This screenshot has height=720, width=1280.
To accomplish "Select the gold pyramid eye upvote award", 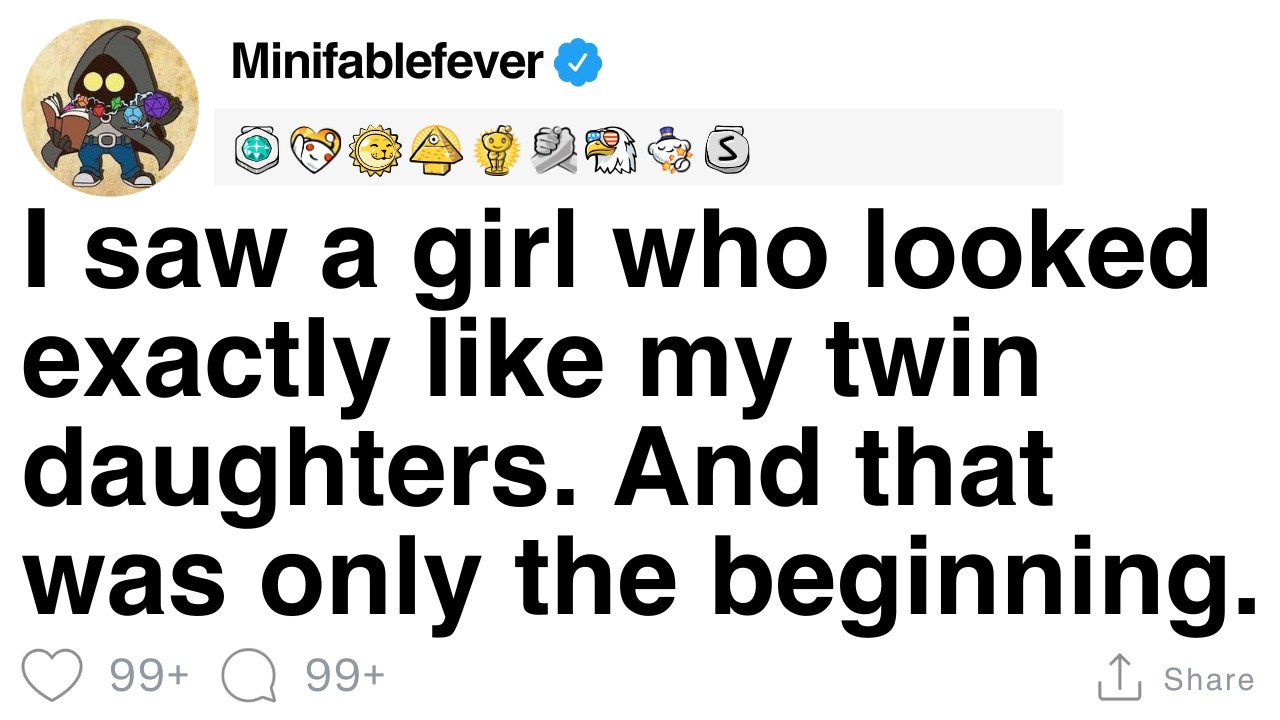I will [434, 150].
